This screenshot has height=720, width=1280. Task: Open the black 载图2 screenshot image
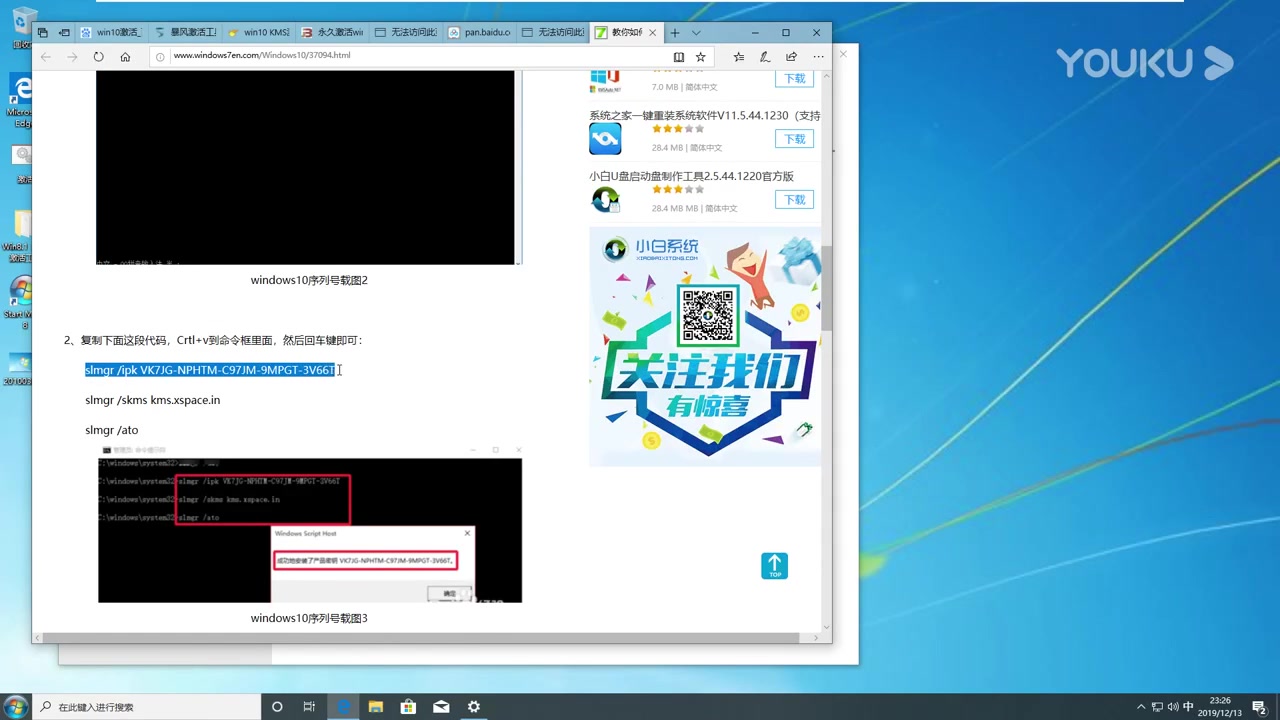[x=305, y=167]
